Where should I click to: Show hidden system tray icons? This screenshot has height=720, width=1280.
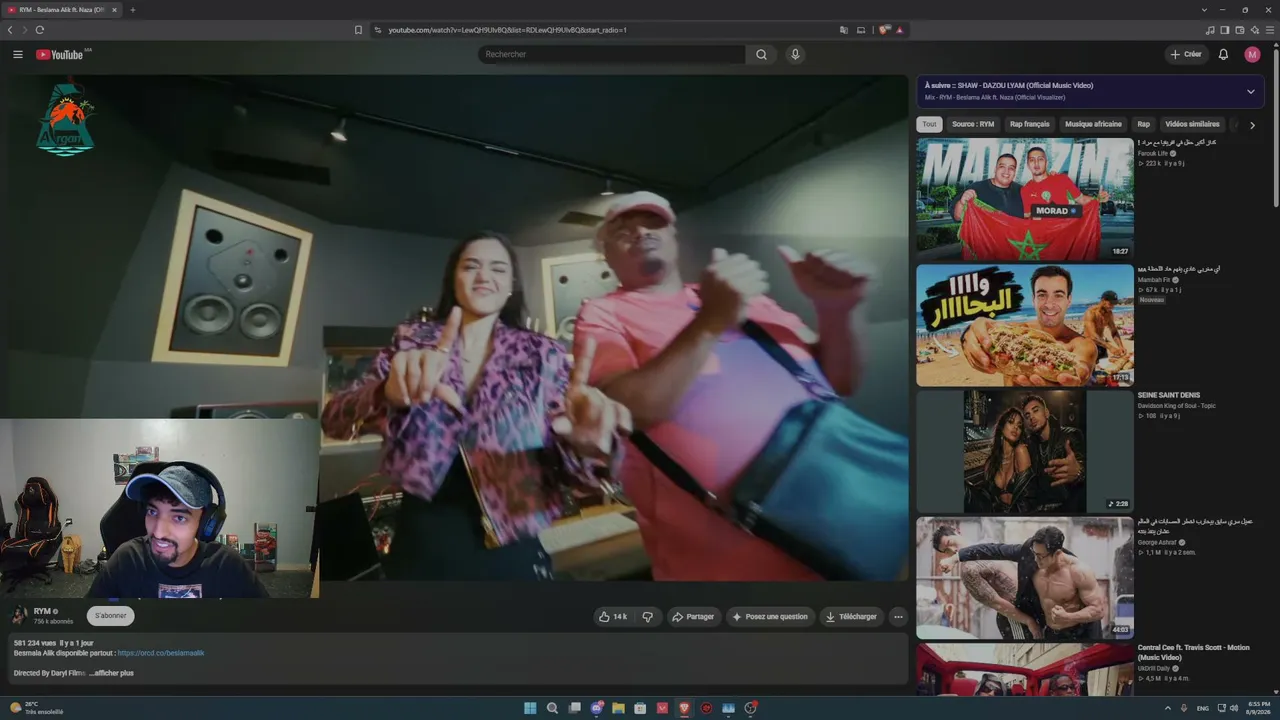tap(1168, 708)
